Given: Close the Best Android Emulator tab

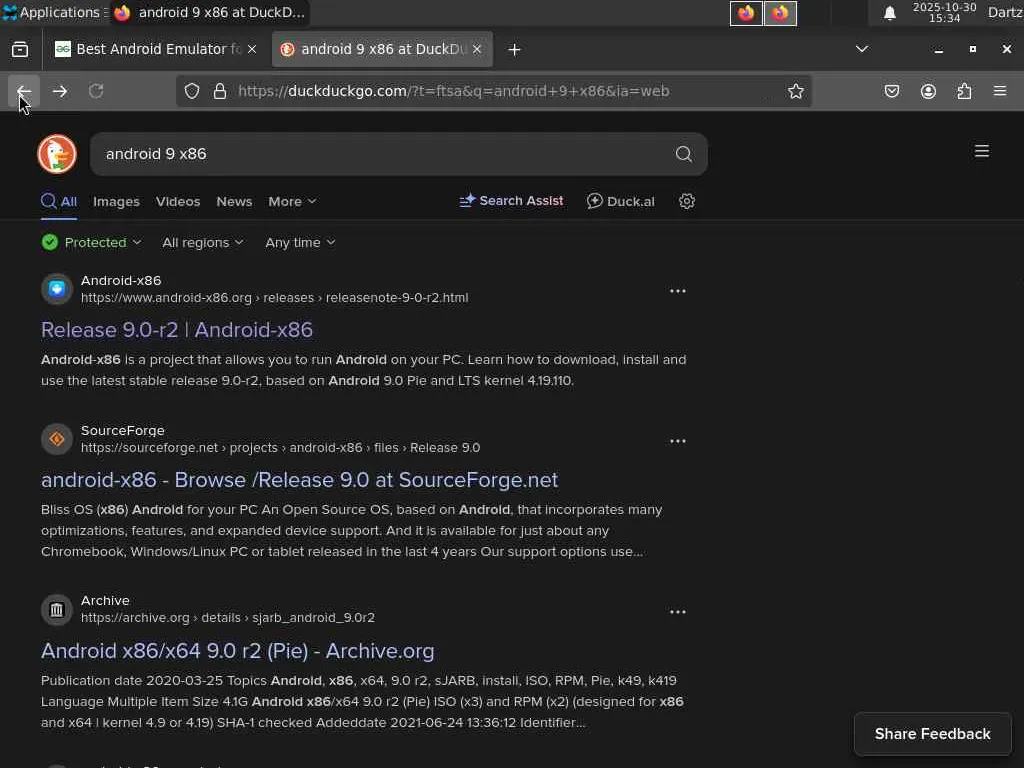Looking at the screenshot, I should click(252, 49).
